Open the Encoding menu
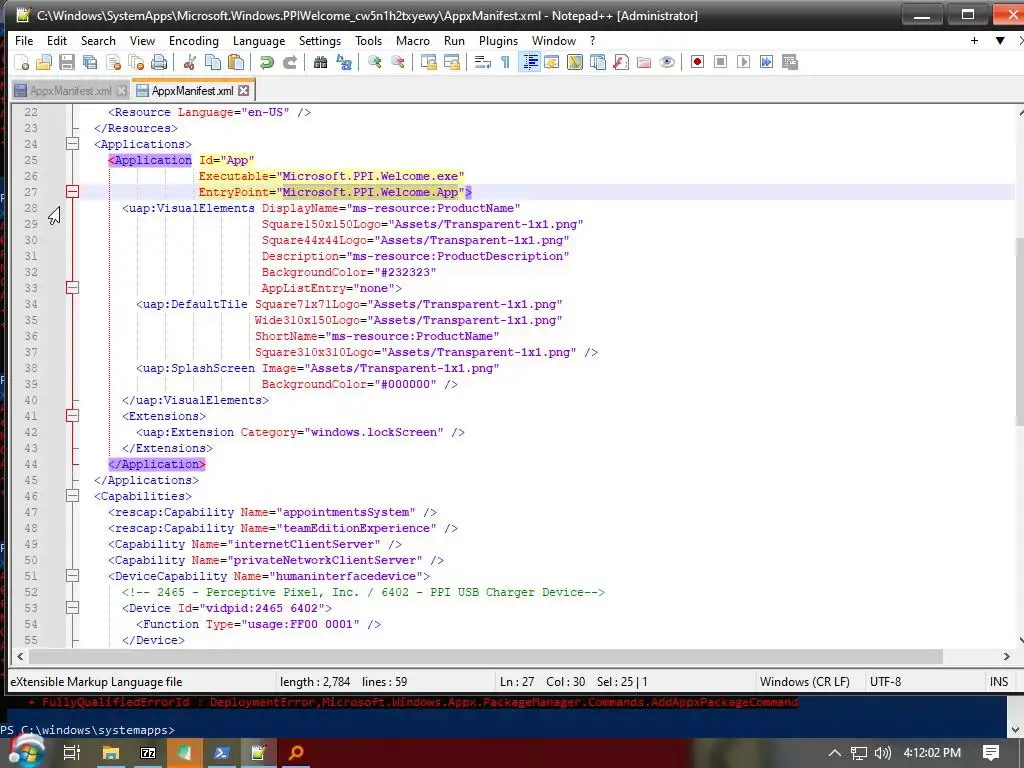The width and height of the screenshot is (1024, 768). pos(194,40)
